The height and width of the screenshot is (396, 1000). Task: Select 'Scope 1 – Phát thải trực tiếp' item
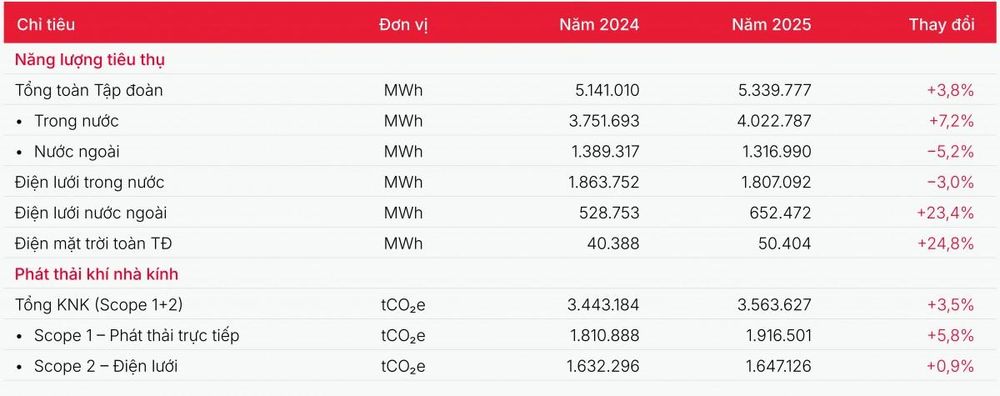136,335
